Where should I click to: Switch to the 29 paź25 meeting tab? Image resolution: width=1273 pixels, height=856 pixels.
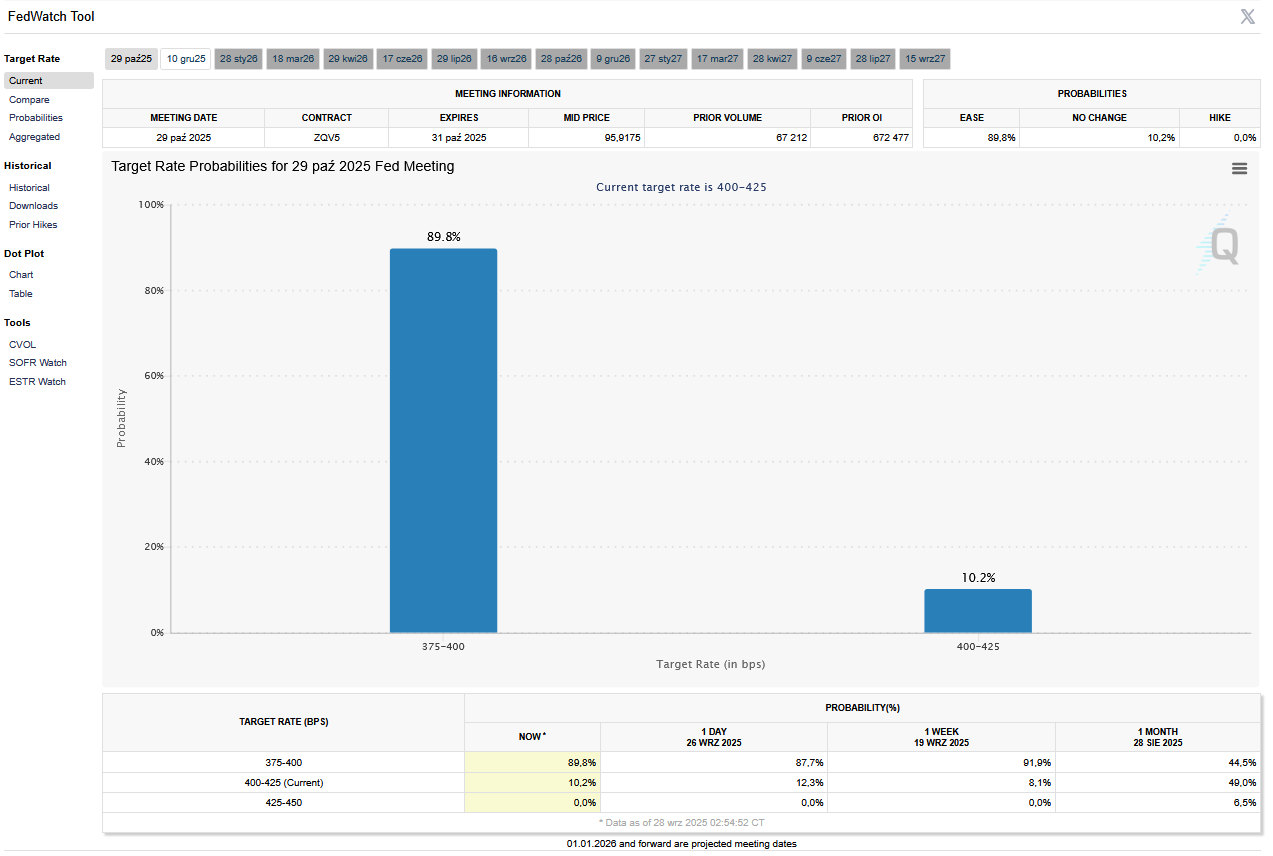pos(131,59)
